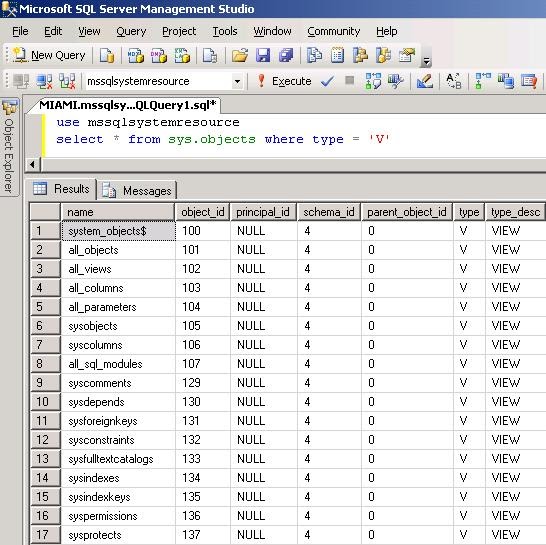Click the object_id column header
This screenshot has width=546, height=545.
203,212
